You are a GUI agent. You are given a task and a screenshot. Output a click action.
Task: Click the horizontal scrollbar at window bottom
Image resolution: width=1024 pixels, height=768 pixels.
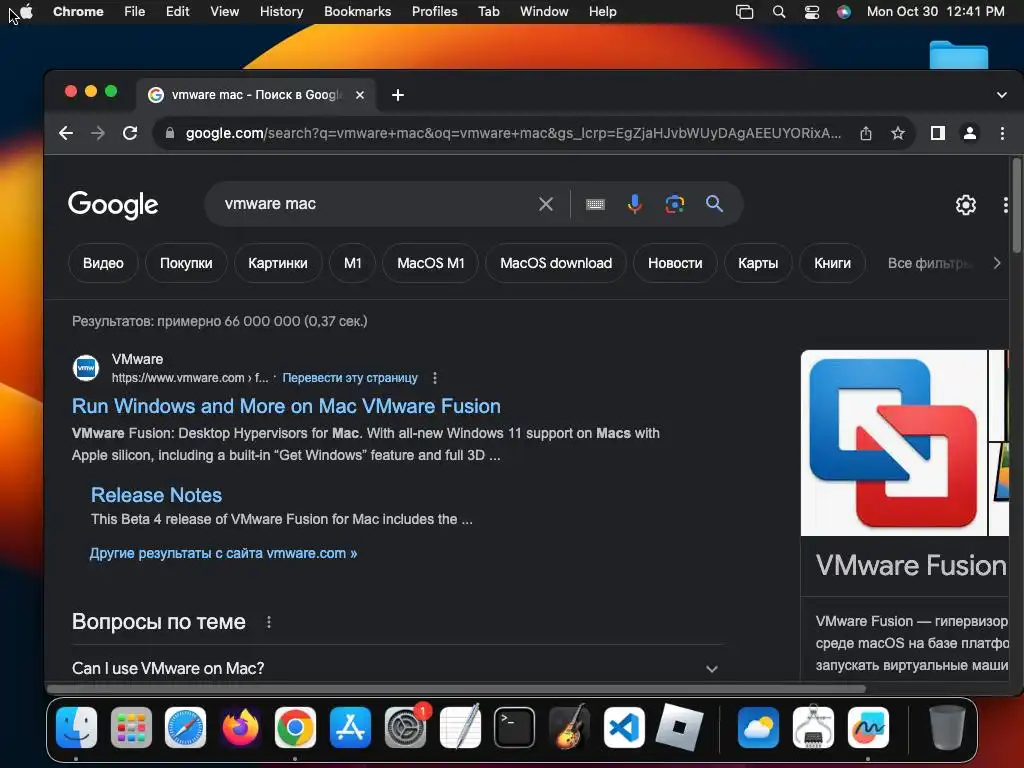pos(456,689)
